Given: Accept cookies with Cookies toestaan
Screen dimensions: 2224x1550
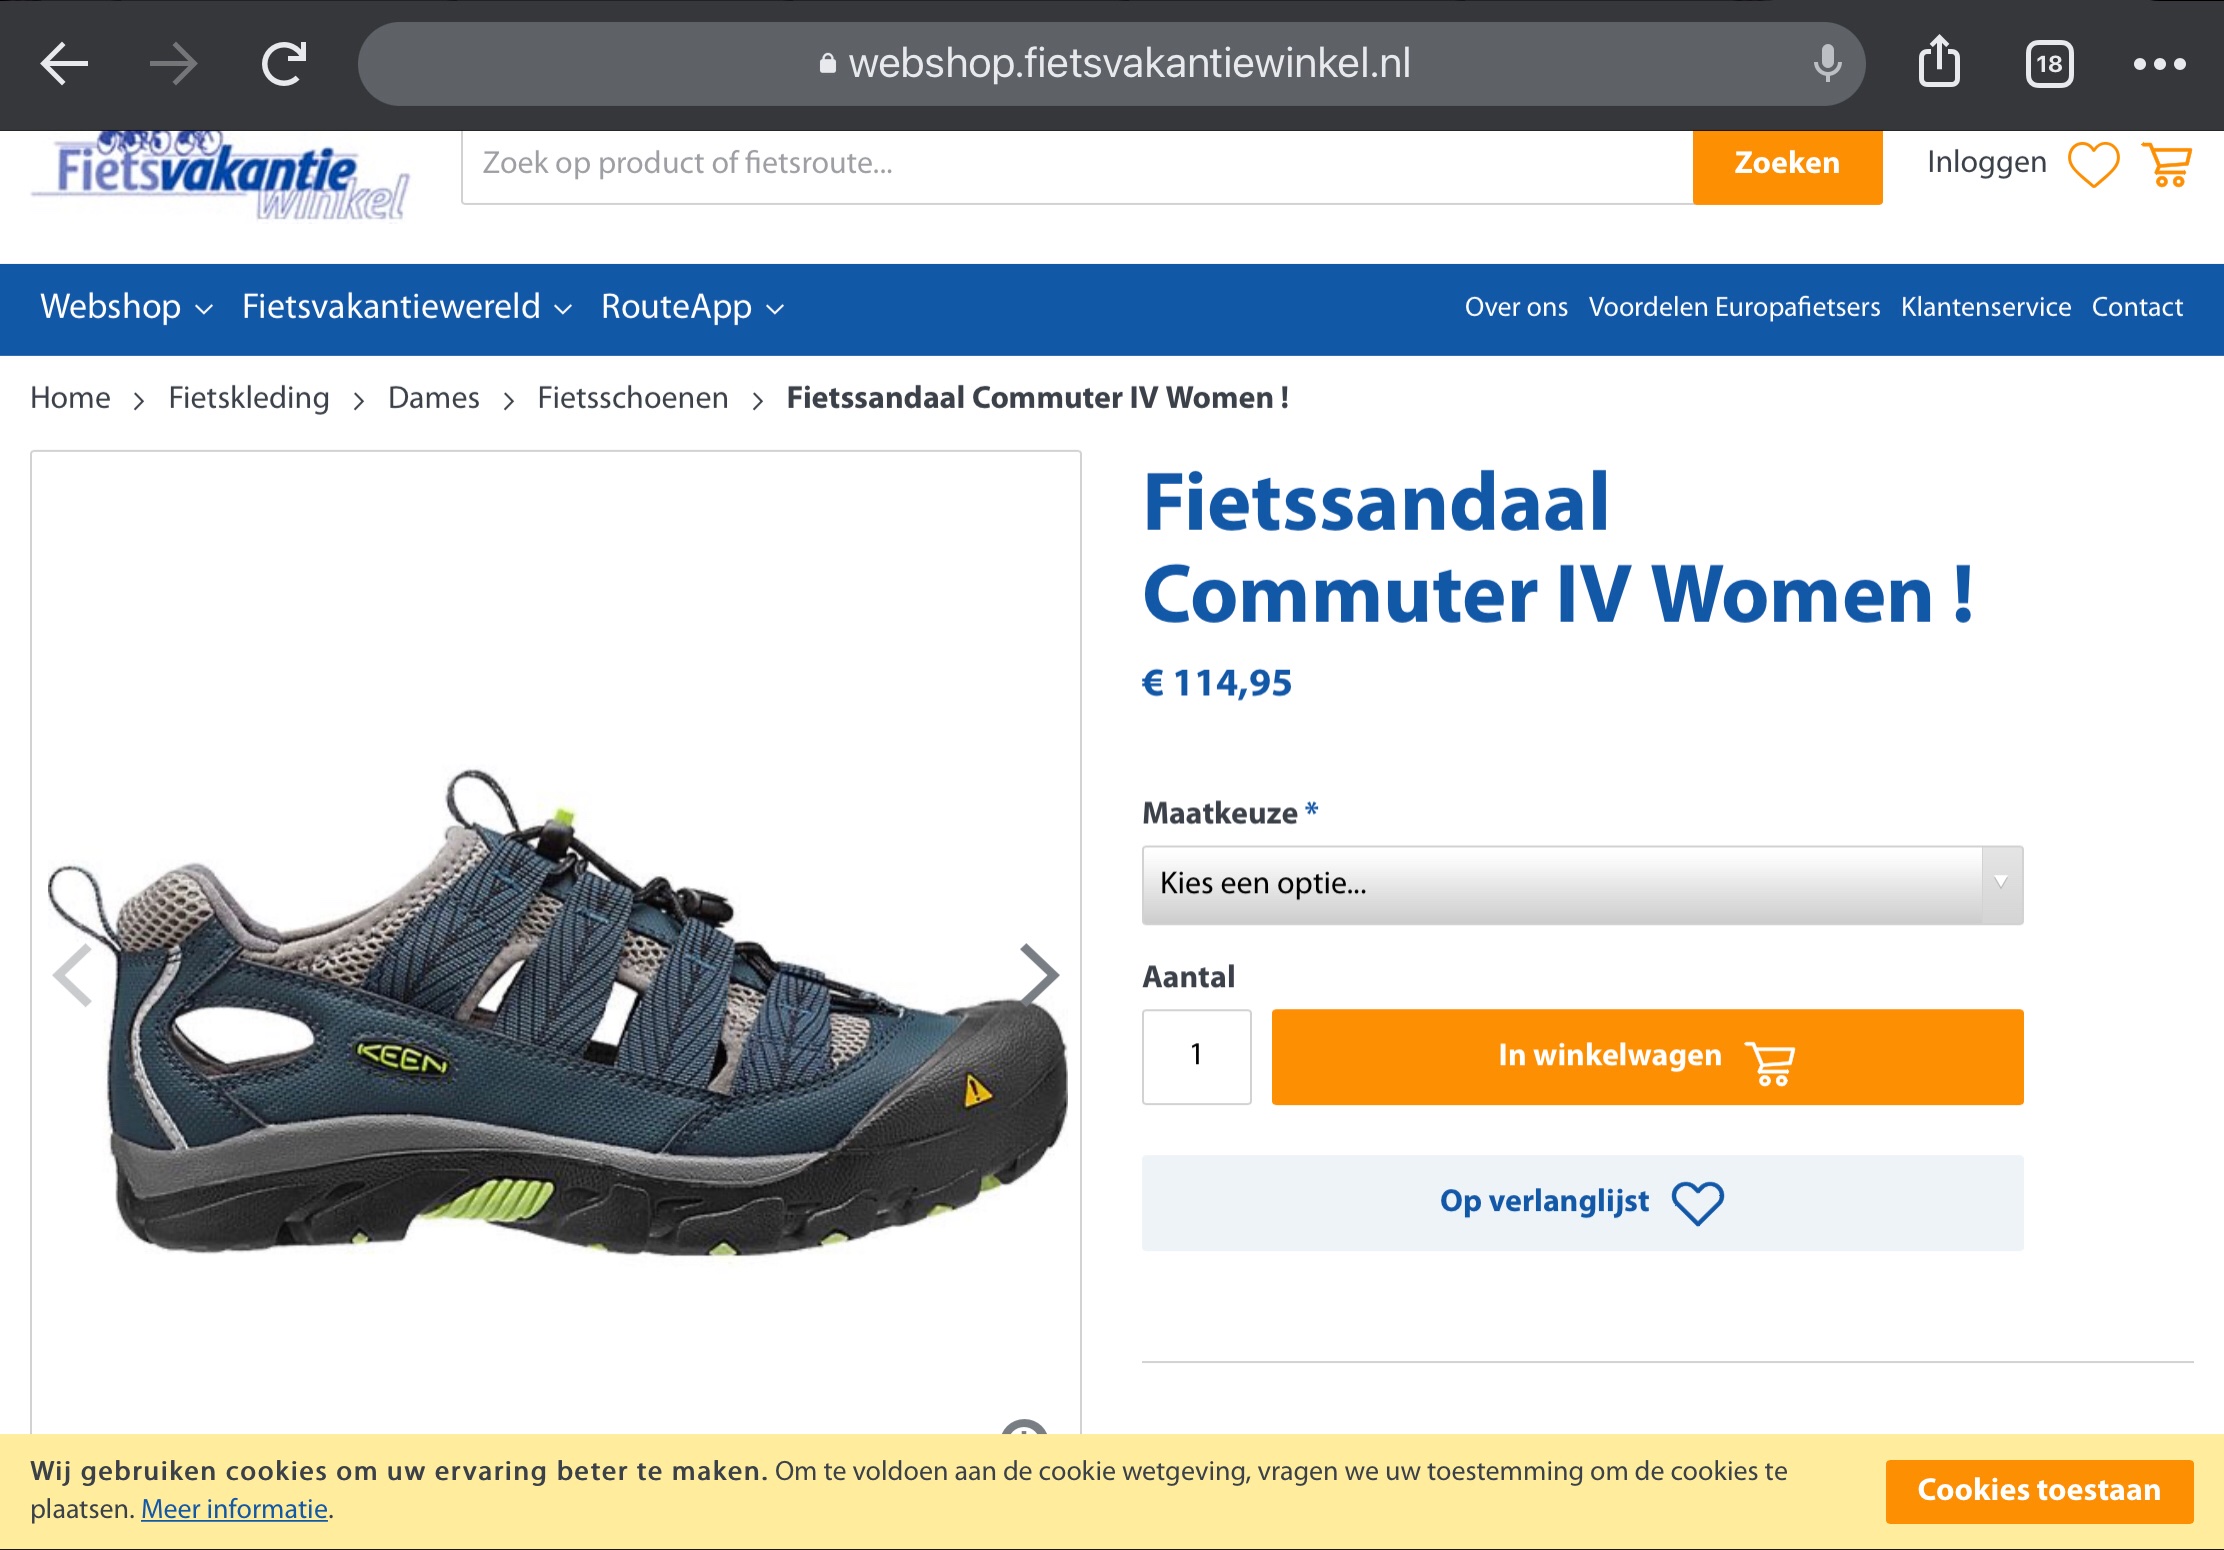Looking at the screenshot, I should coord(2039,1491).
